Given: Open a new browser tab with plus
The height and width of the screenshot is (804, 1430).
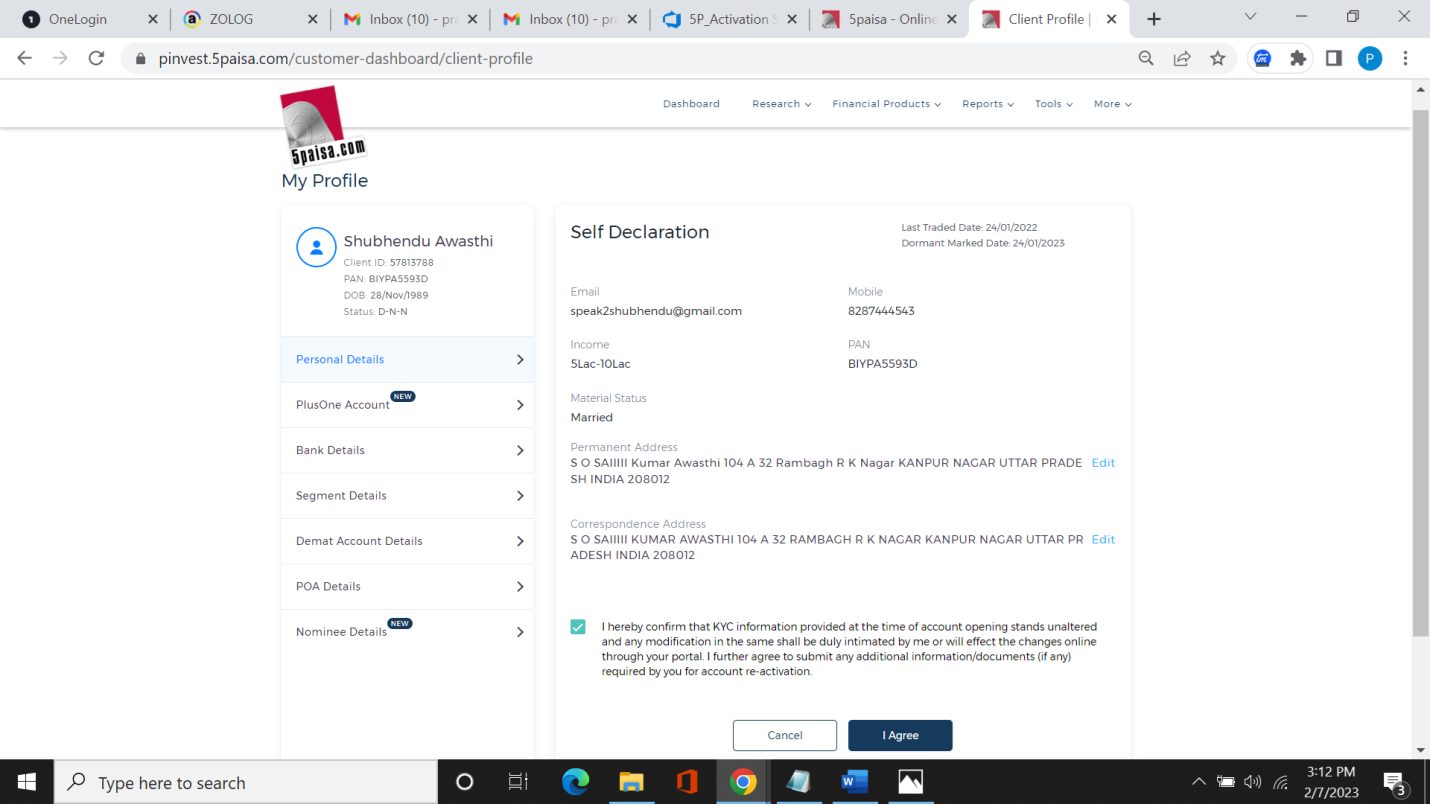Looking at the screenshot, I should pyautogui.click(x=1154, y=19).
